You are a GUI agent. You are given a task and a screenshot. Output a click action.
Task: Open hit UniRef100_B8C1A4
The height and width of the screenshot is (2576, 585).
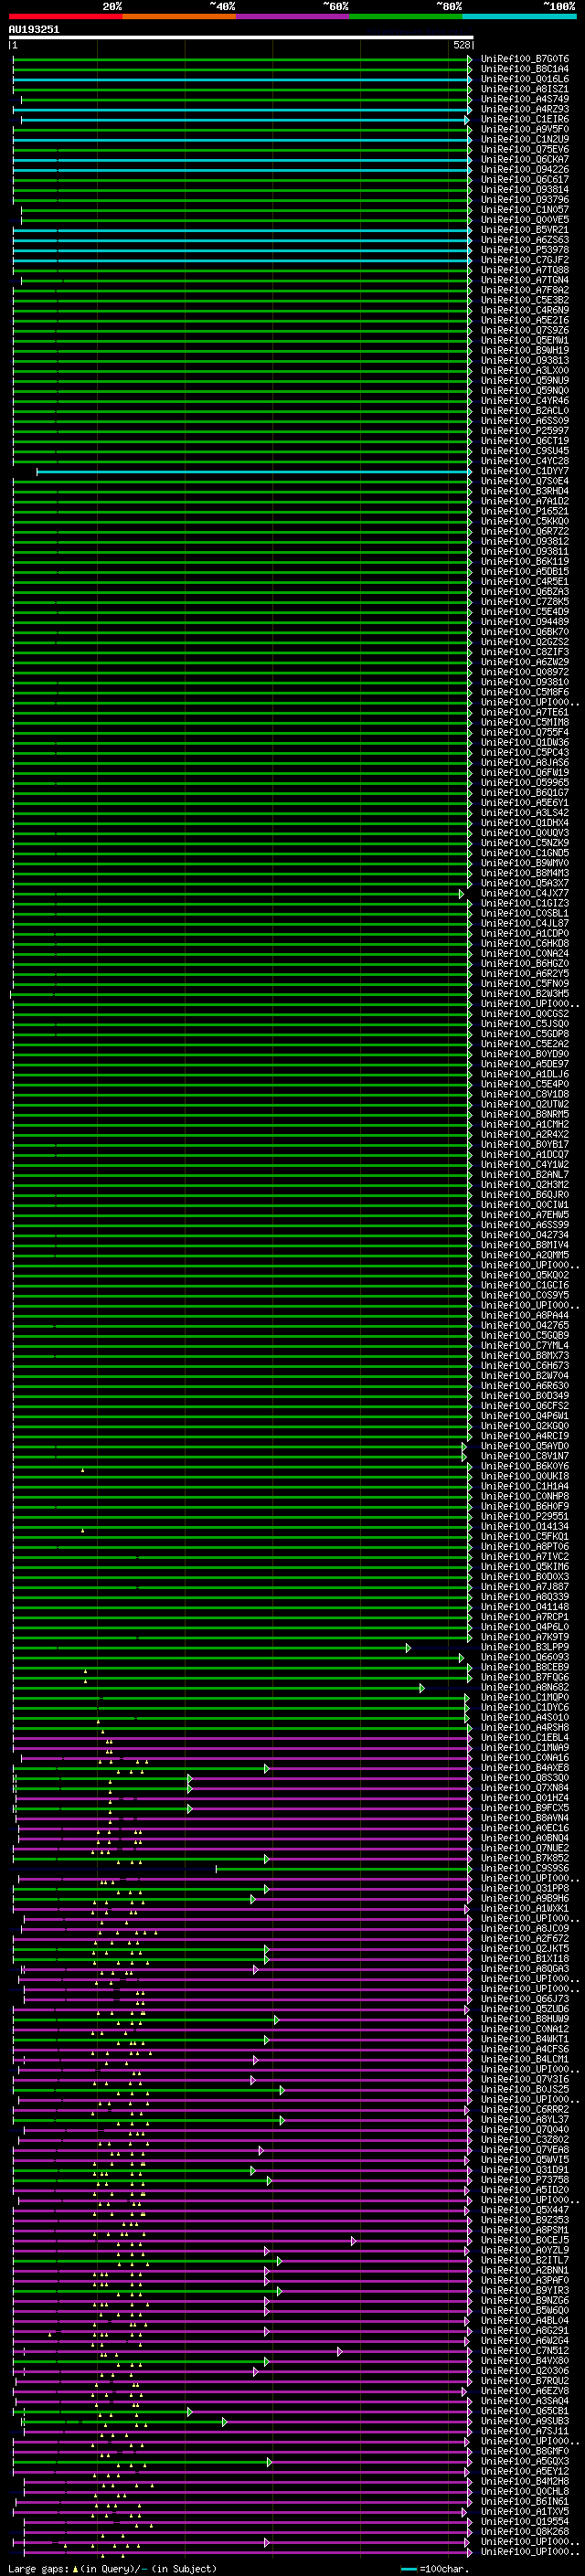tap(525, 69)
